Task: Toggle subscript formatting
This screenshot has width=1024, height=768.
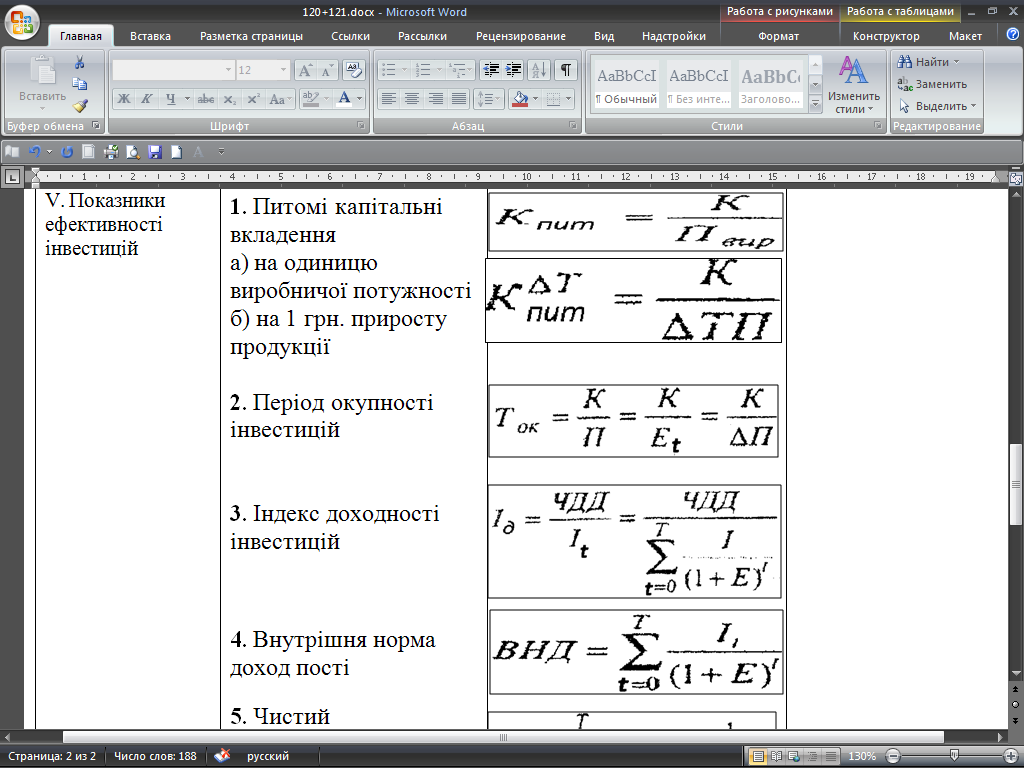Action: click(229, 99)
